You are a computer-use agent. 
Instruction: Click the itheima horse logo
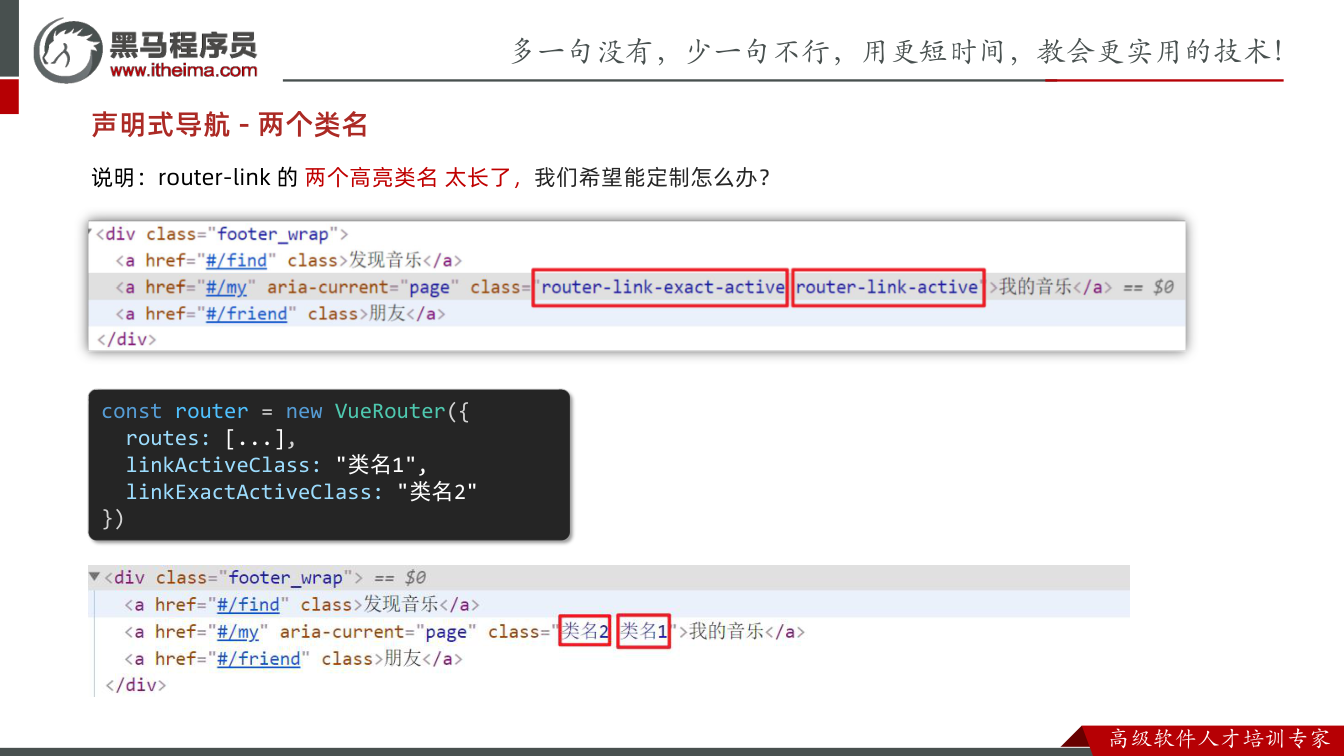(x=68, y=50)
